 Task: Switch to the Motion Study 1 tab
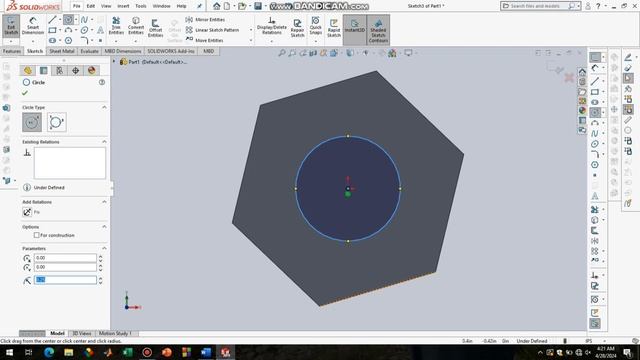coord(115,333)
